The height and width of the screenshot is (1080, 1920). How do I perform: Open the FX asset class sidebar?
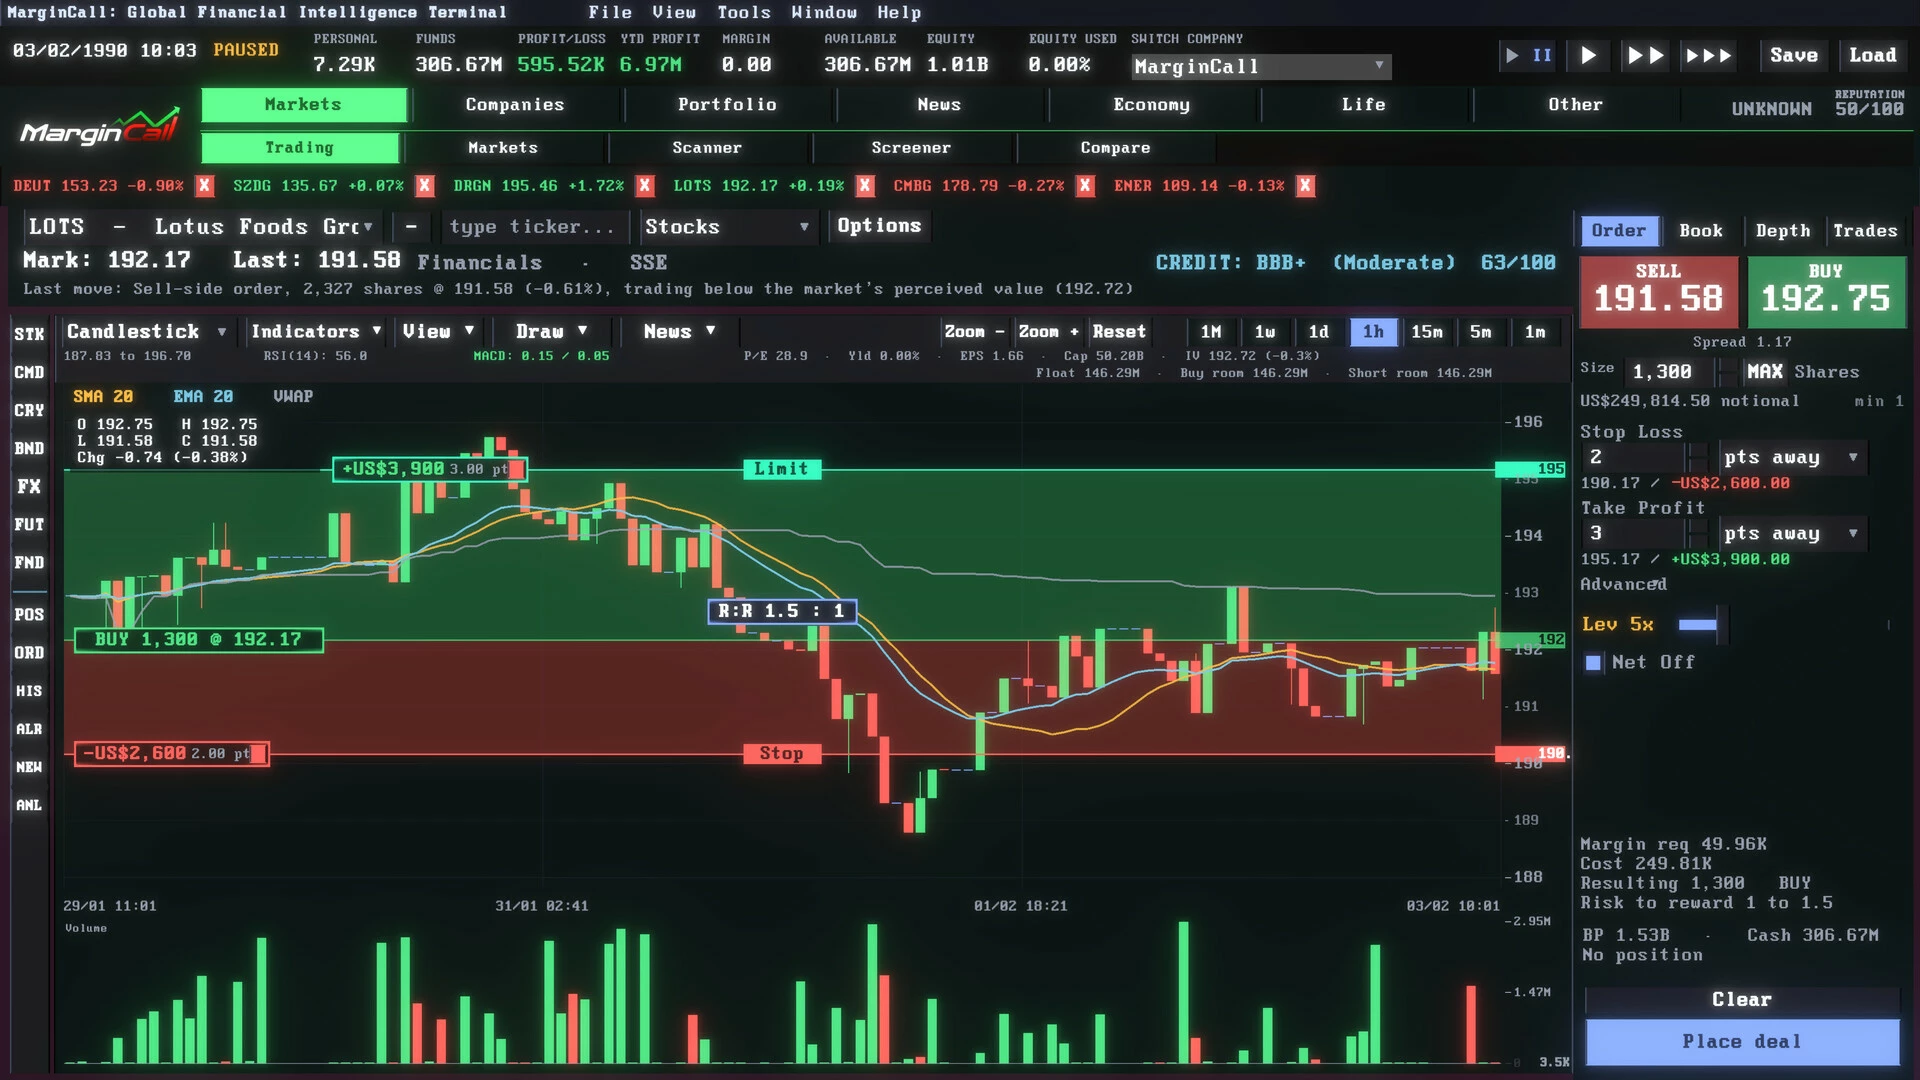point(29,487)
